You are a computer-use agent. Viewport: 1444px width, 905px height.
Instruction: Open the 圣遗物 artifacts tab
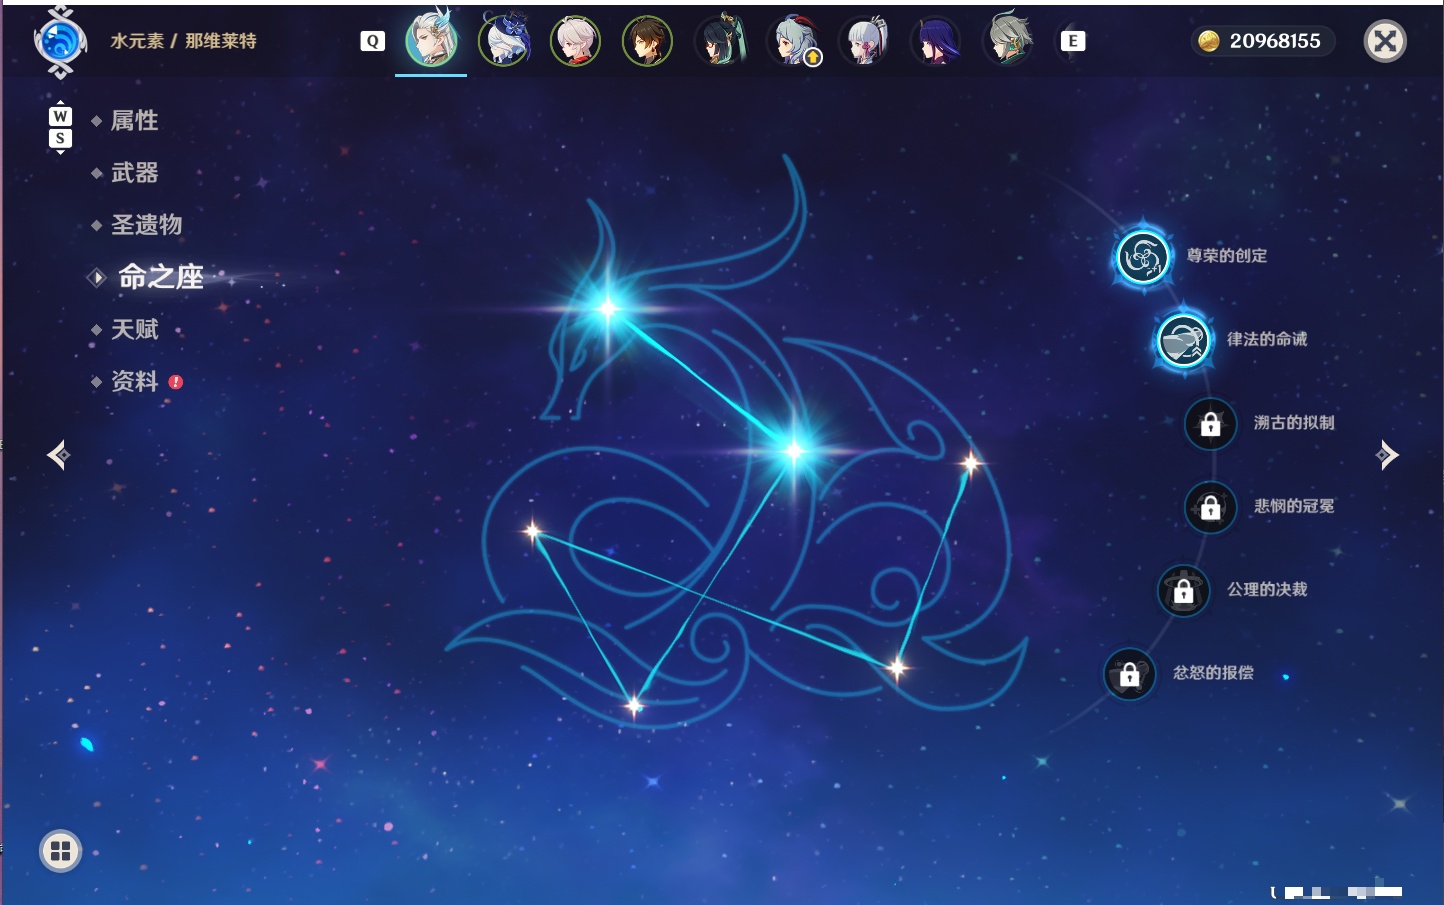146,225
